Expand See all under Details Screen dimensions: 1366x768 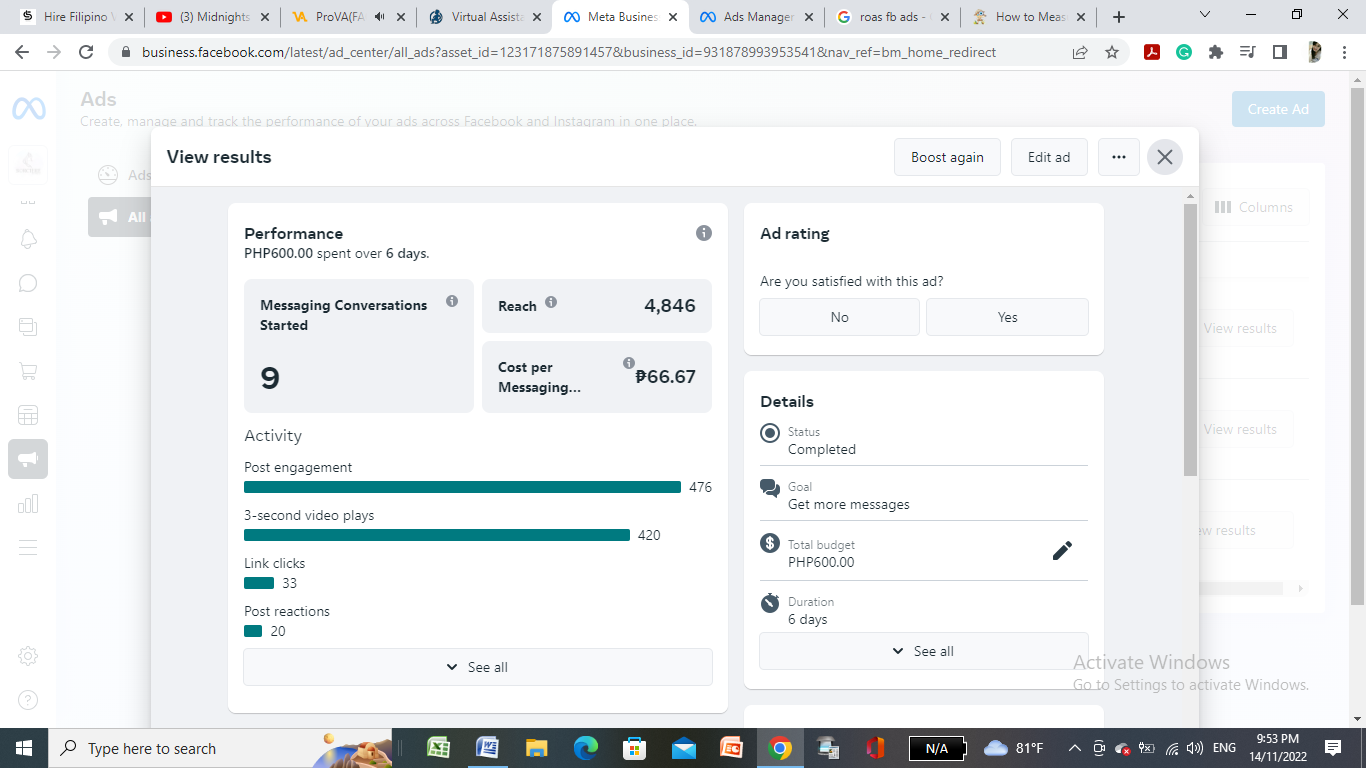pos(924,651)
